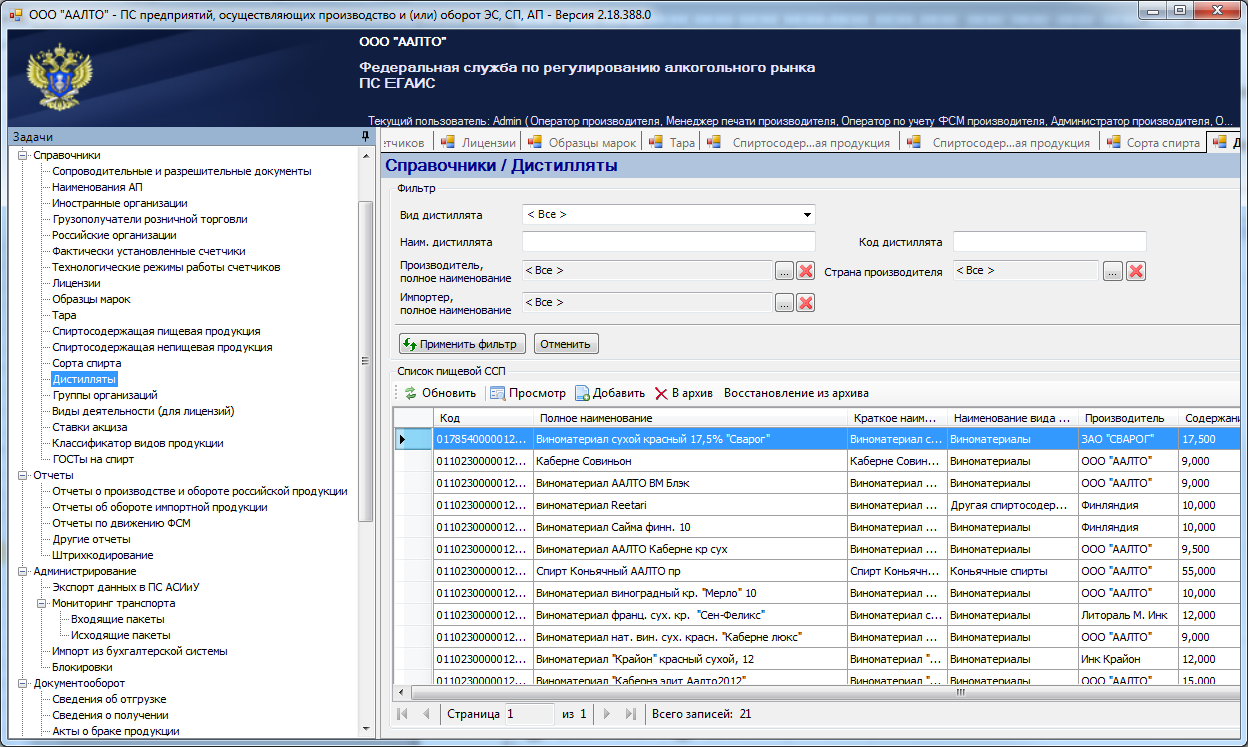Pin the Задачи panel with pushpin icon
1248x747 pixels.
[365, 136]
